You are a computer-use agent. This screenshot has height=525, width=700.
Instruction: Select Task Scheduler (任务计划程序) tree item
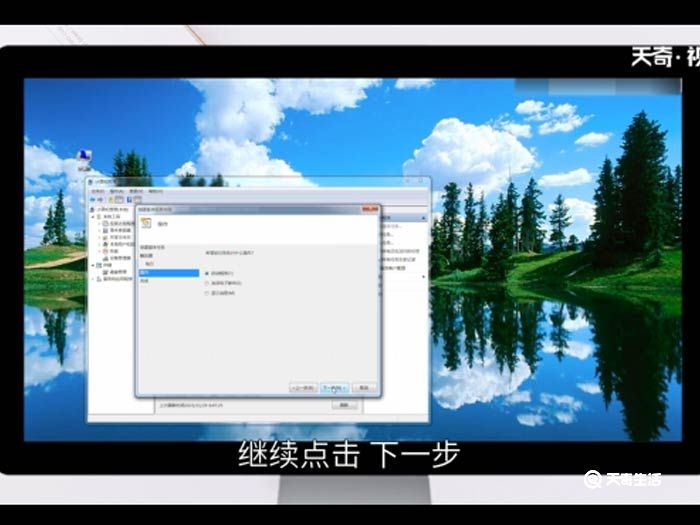click(119, 223)
